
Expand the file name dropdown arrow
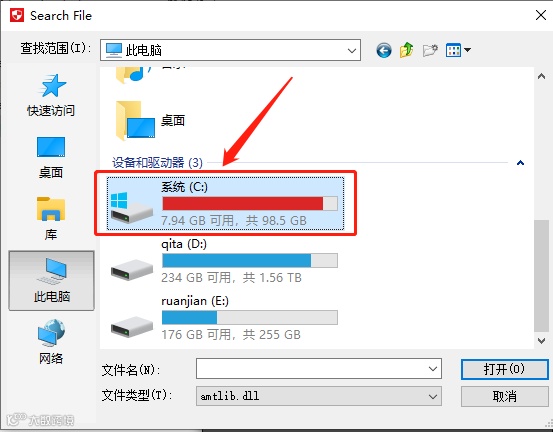tap(433, 369)
